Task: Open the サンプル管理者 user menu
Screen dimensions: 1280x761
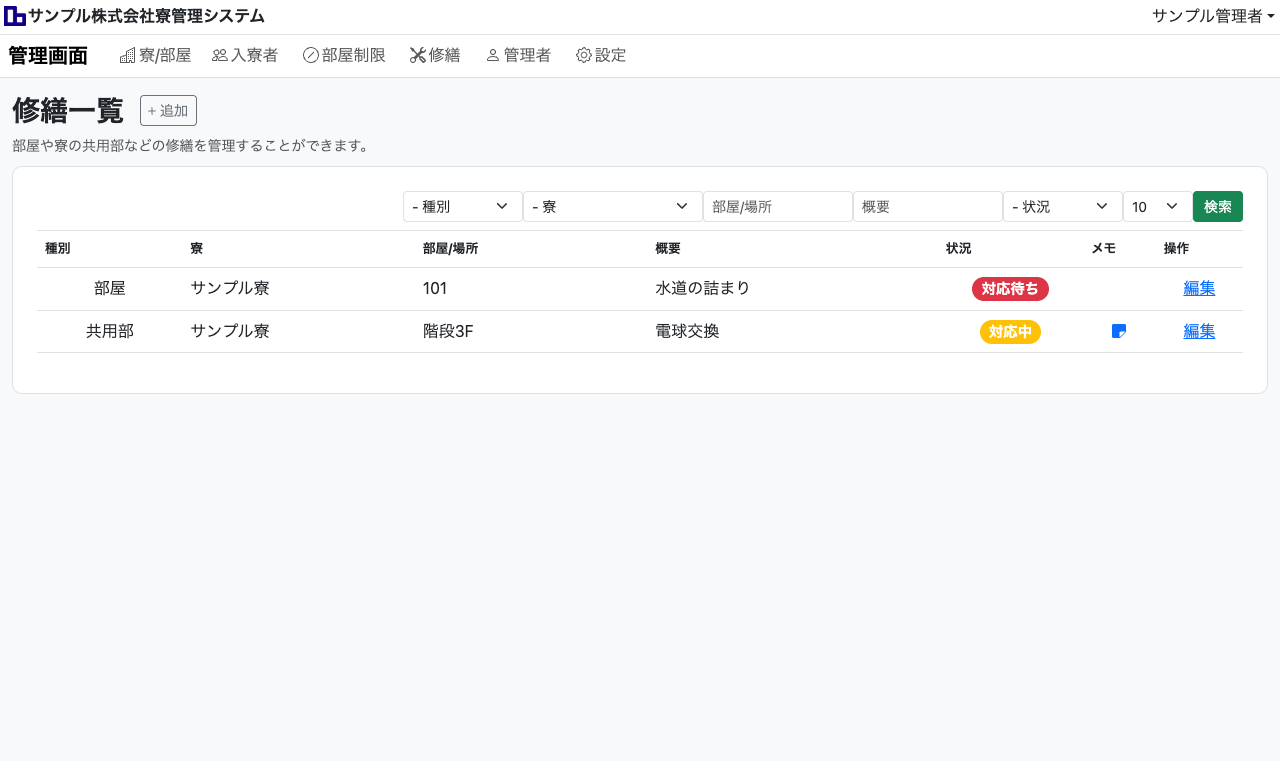Action: tap(1213, 16)
